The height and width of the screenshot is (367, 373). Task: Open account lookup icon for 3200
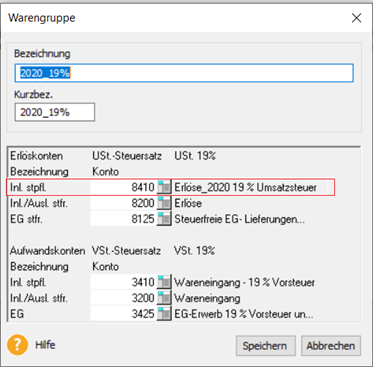click(x=164, y=298)
